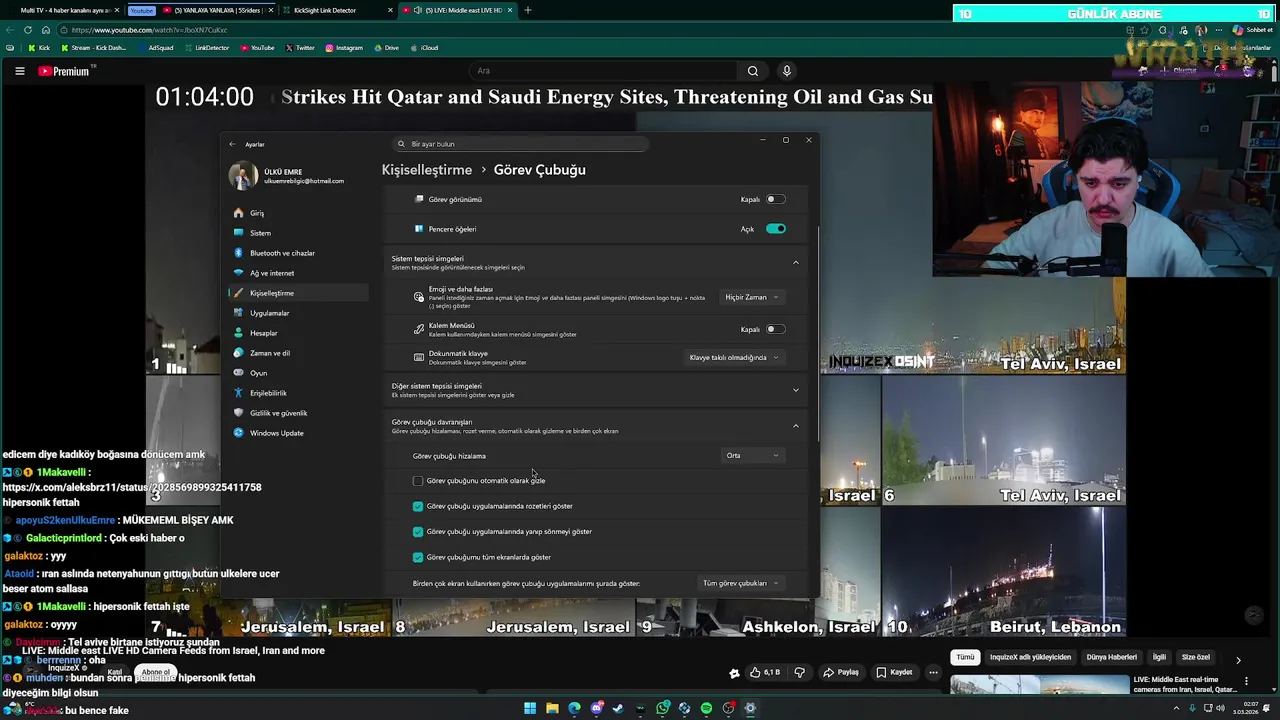This screenshot has height=720, width=1280.
Task: Open Erişilebilirlik settings section
Action: click(298, 393)
